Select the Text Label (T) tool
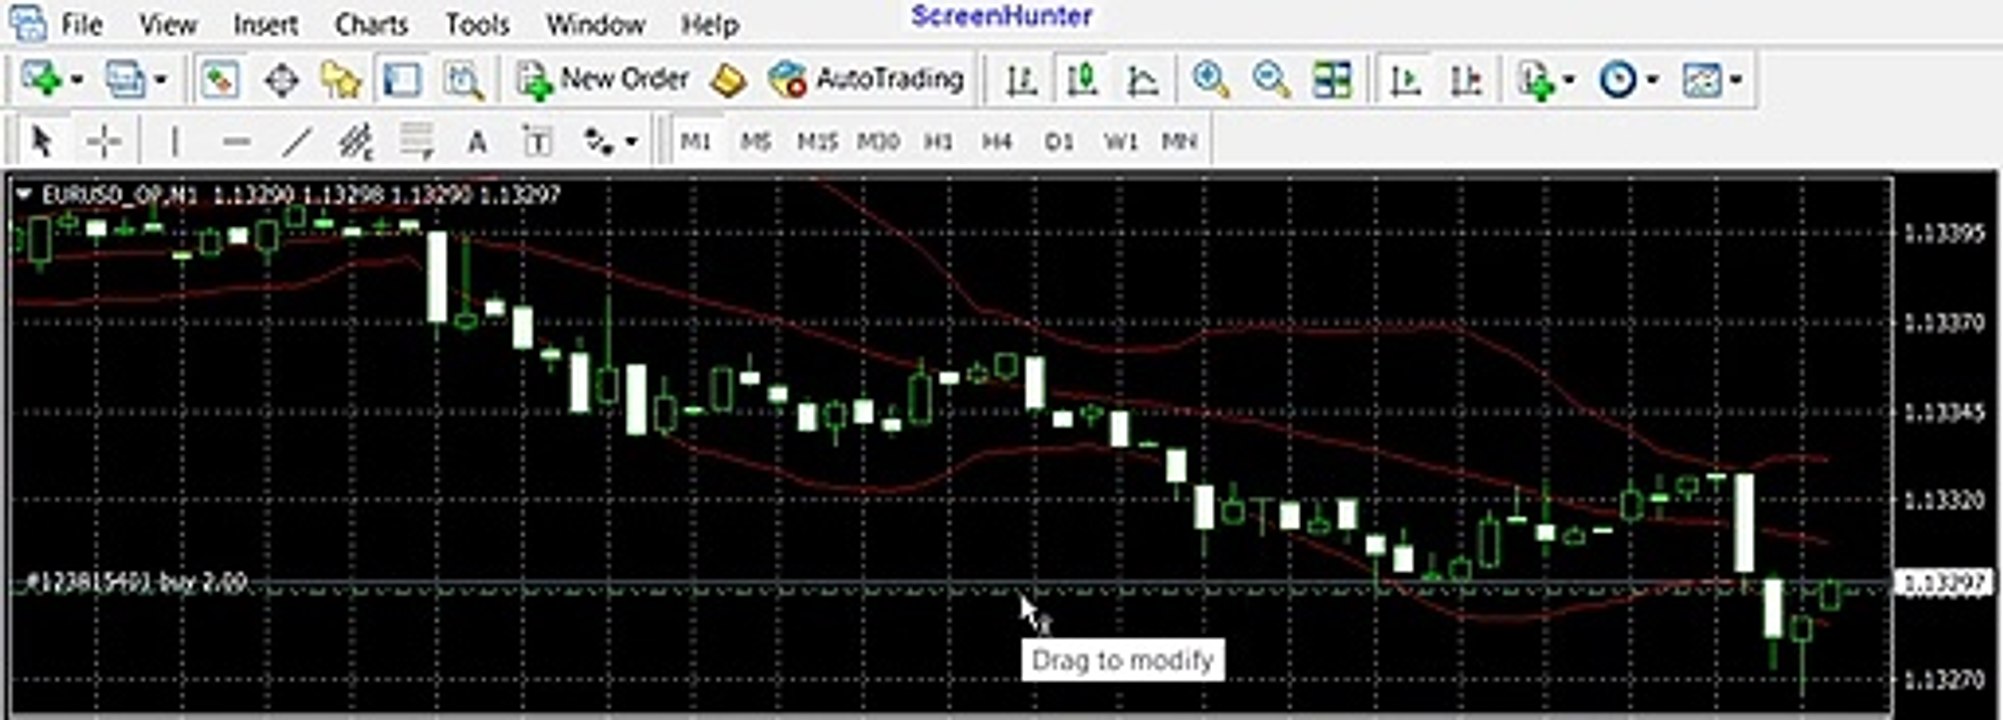Screen dimensions: 2003x720 click(537, 142)
